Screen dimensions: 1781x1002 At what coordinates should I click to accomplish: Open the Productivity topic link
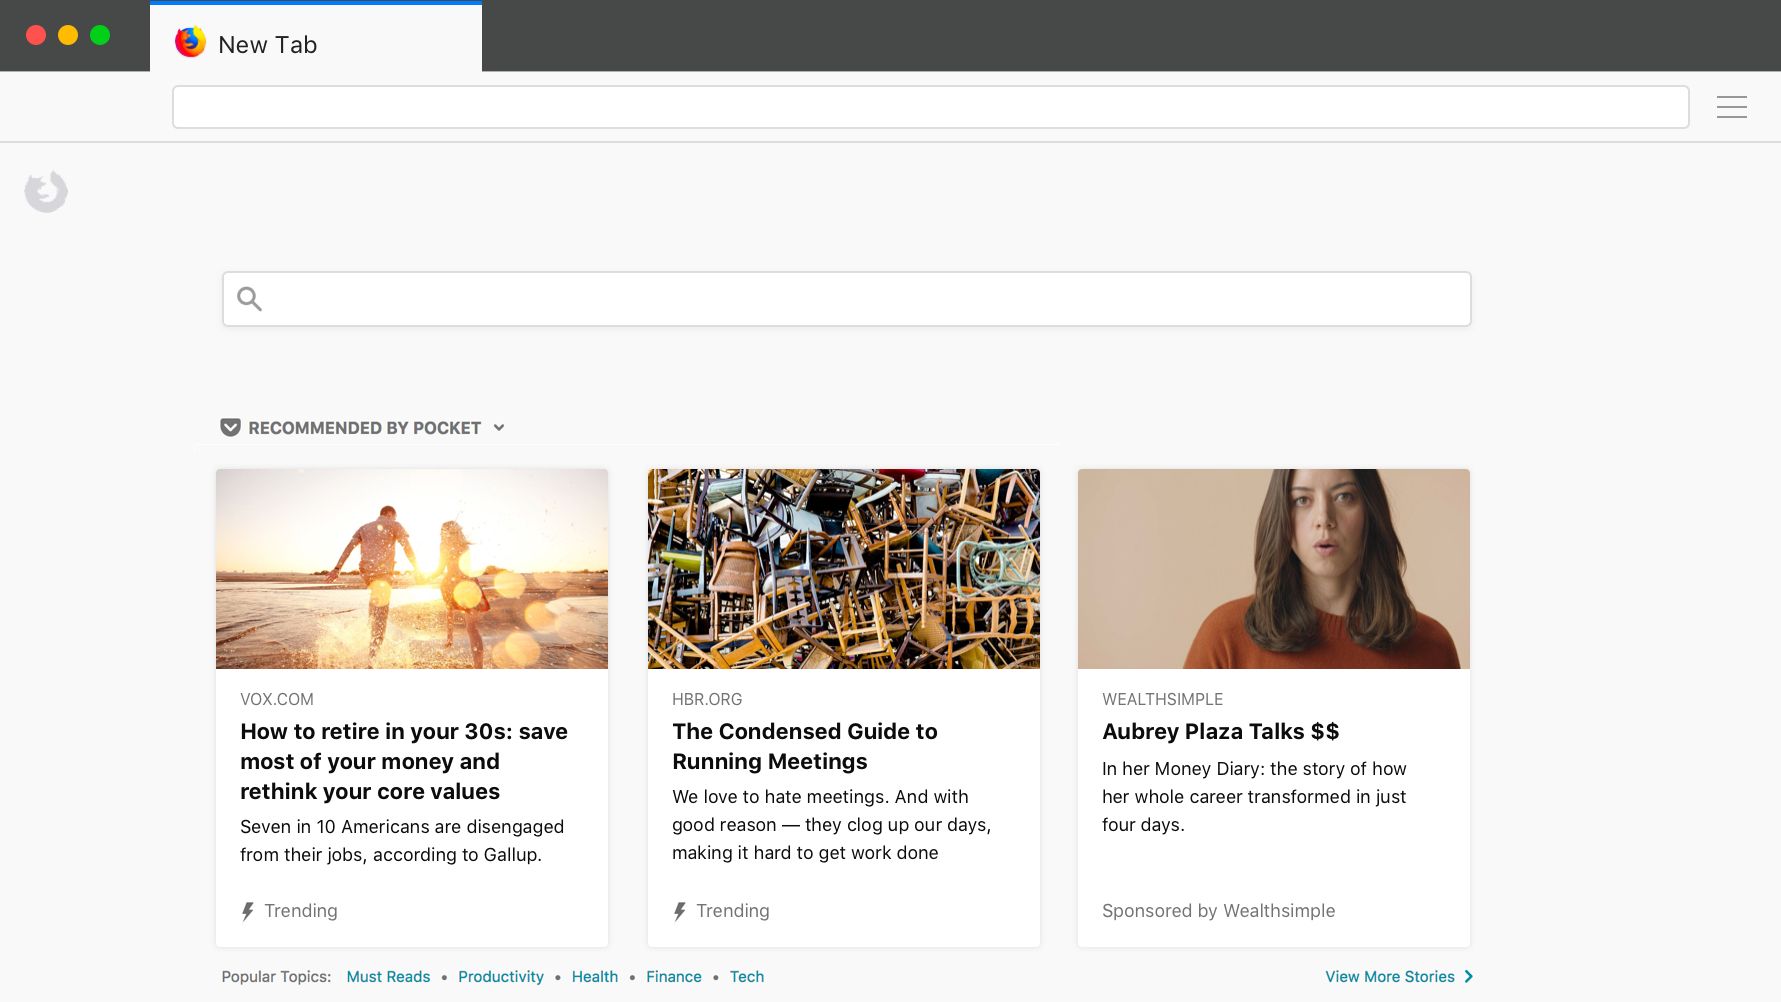pos(501,977)
